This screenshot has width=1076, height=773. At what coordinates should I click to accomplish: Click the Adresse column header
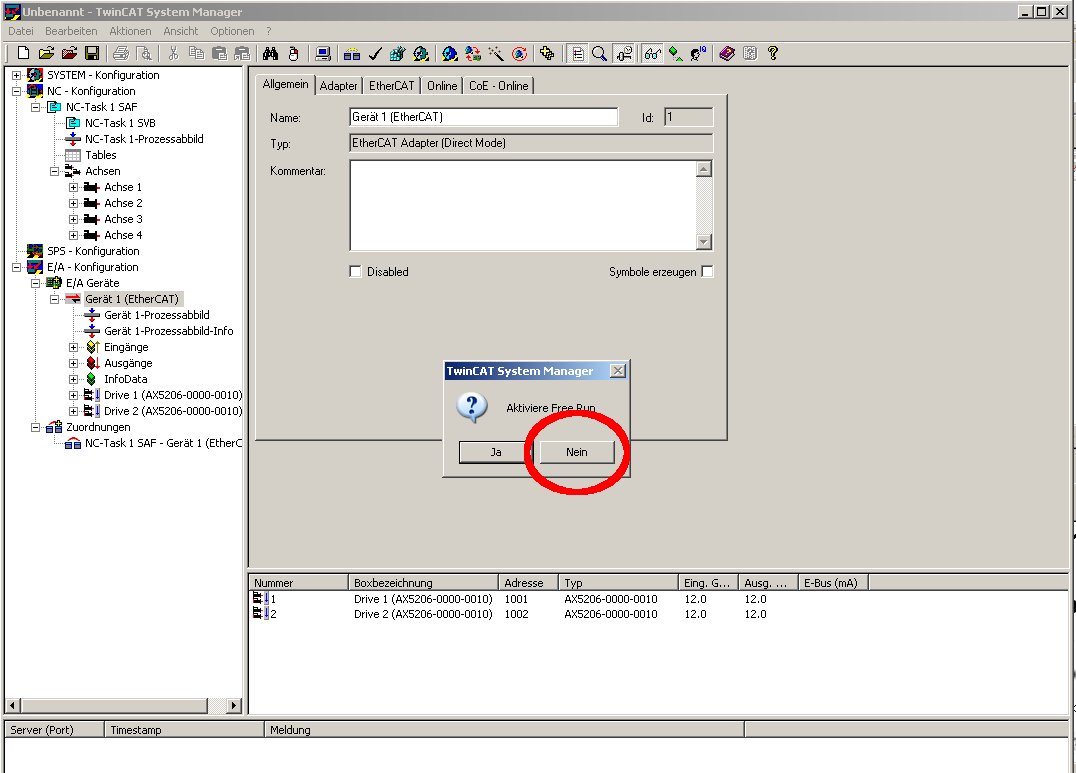coord(528,583)
